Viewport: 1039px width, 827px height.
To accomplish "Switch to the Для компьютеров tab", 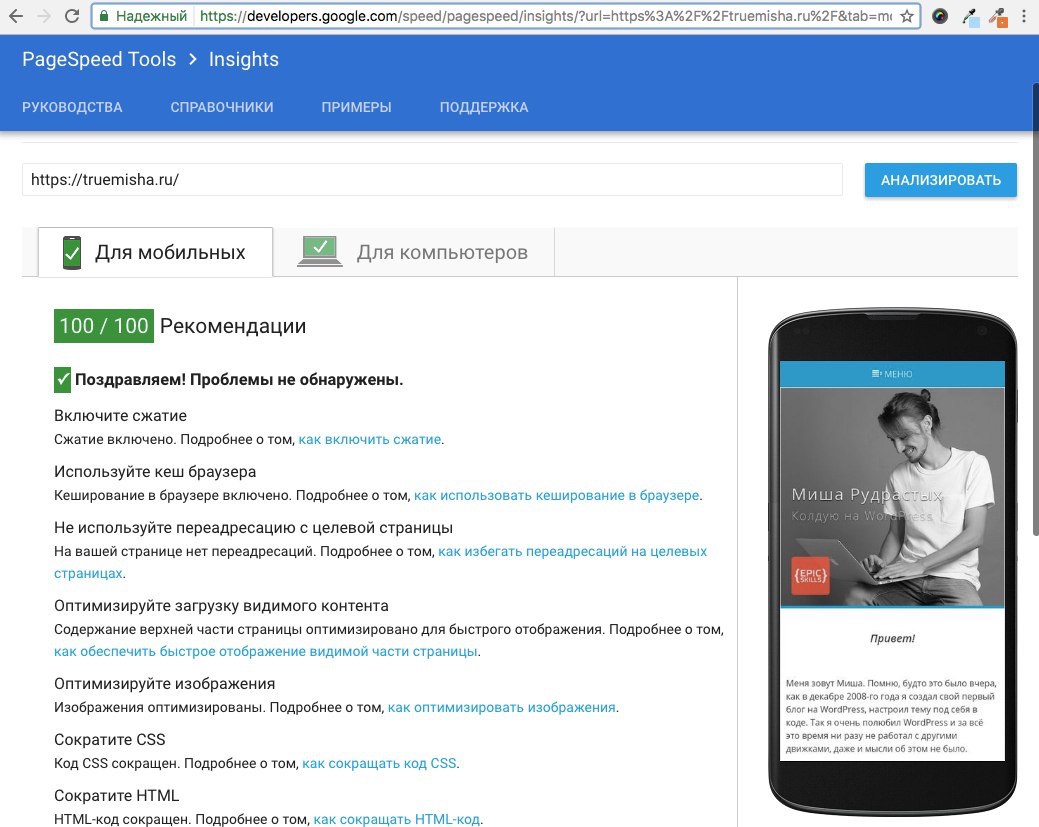I will point(413,252).
